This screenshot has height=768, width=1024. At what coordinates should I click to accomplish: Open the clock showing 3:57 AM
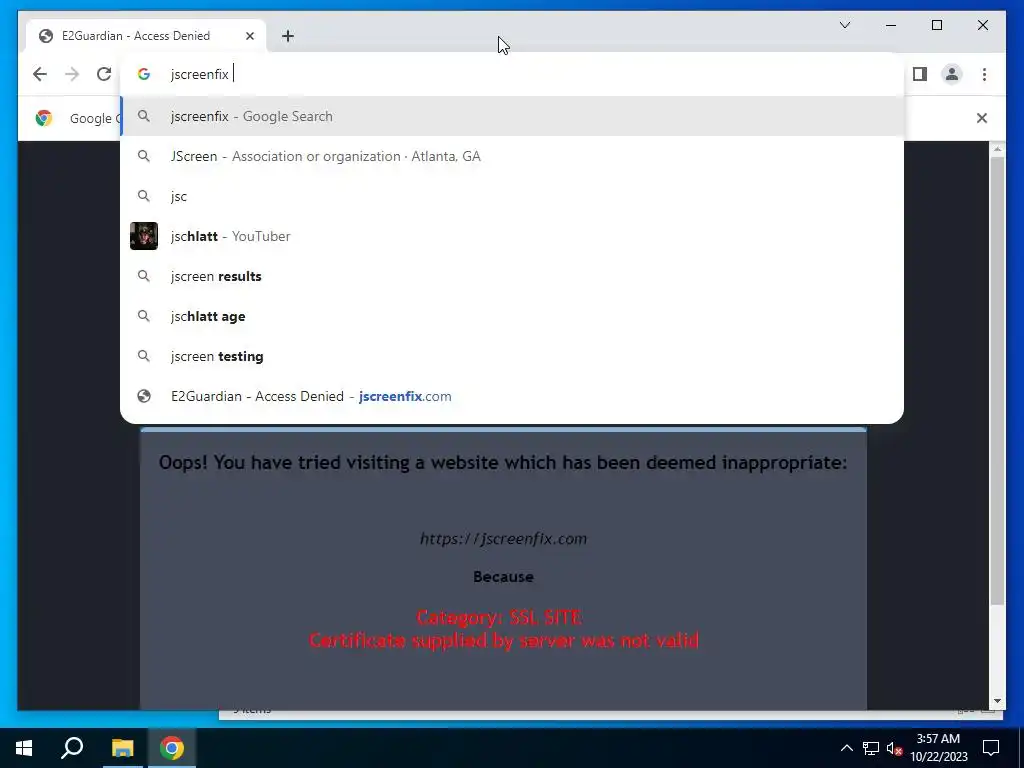pos(938,748)
